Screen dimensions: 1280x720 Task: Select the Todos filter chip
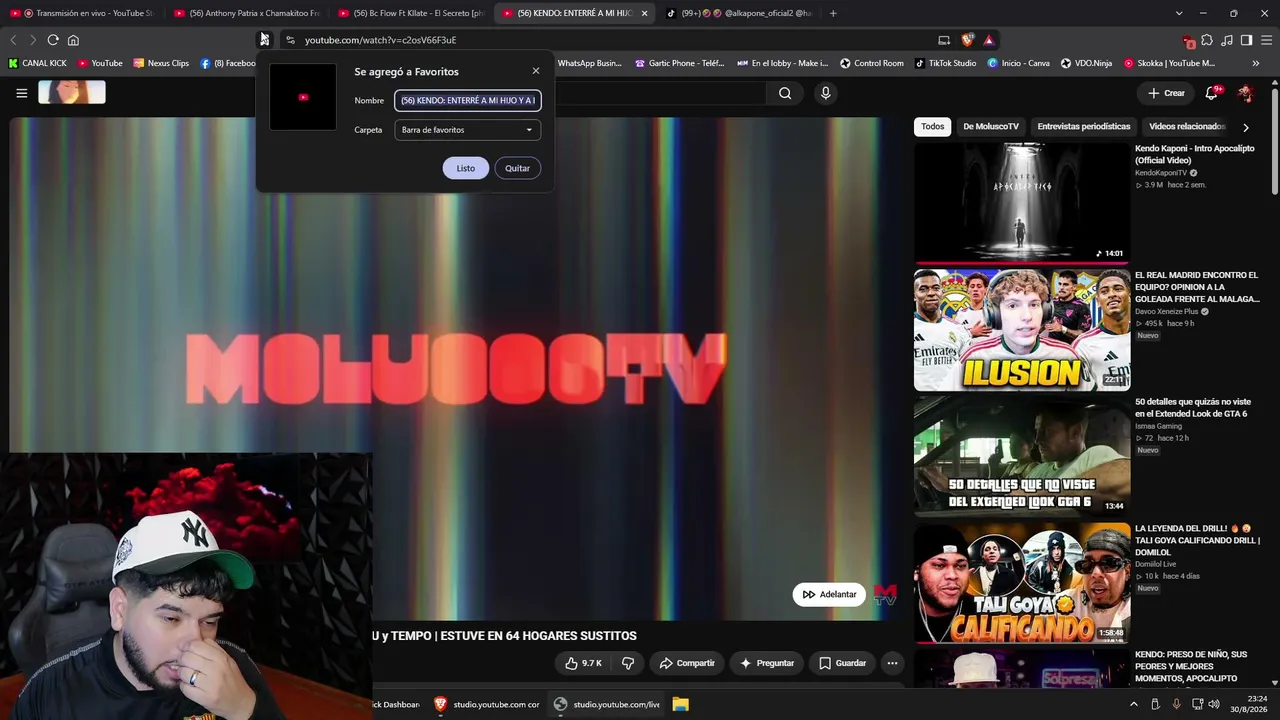tap(933, 127)
